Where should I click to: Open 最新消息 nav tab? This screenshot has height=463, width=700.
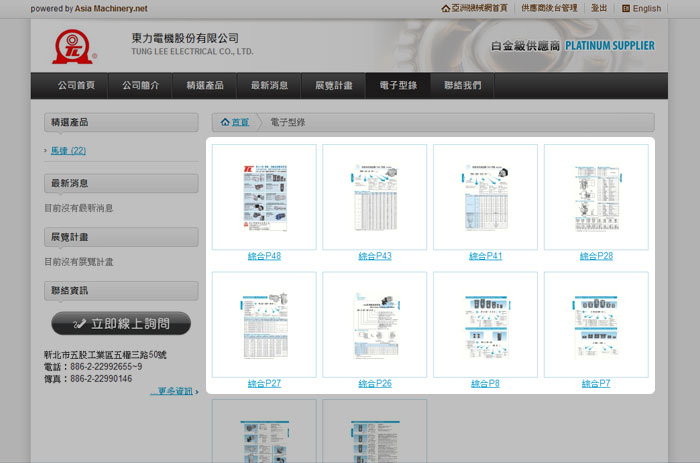(269, 85)
